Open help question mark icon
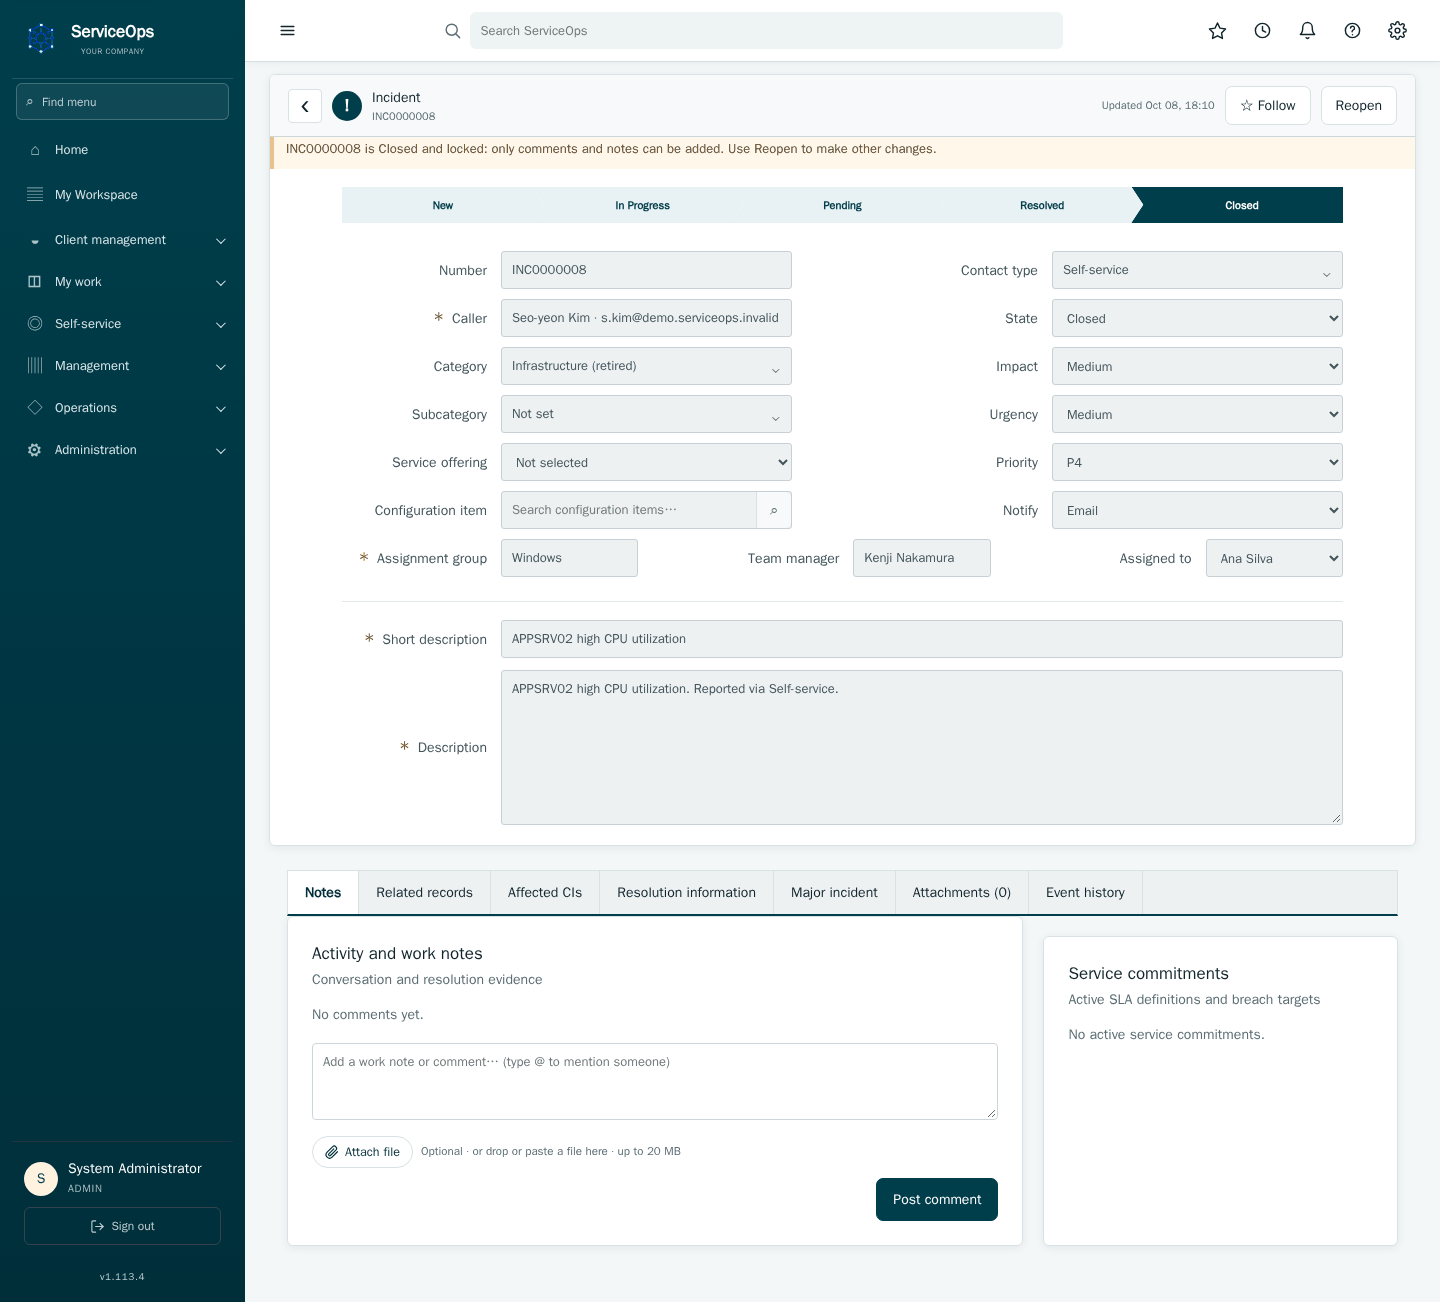The width and height of the screenshot is (1440, 1302). point(1352,31)
